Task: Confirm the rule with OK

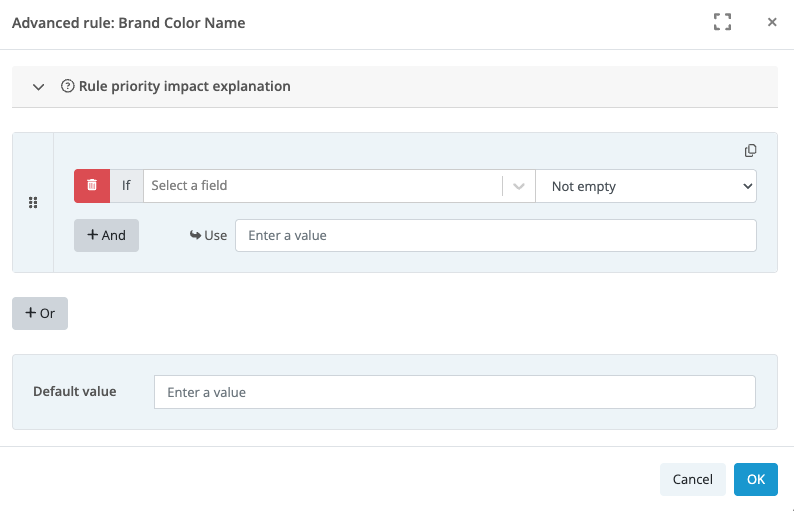Action: (756, 479)
